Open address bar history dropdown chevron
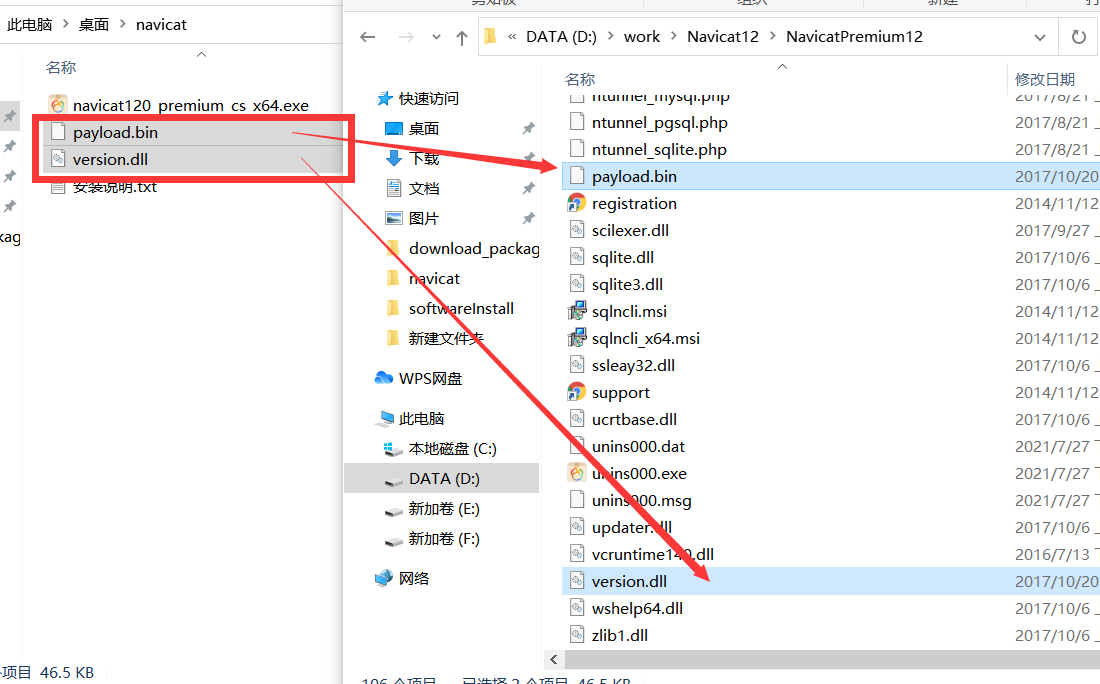 (x=1040, y=37)
